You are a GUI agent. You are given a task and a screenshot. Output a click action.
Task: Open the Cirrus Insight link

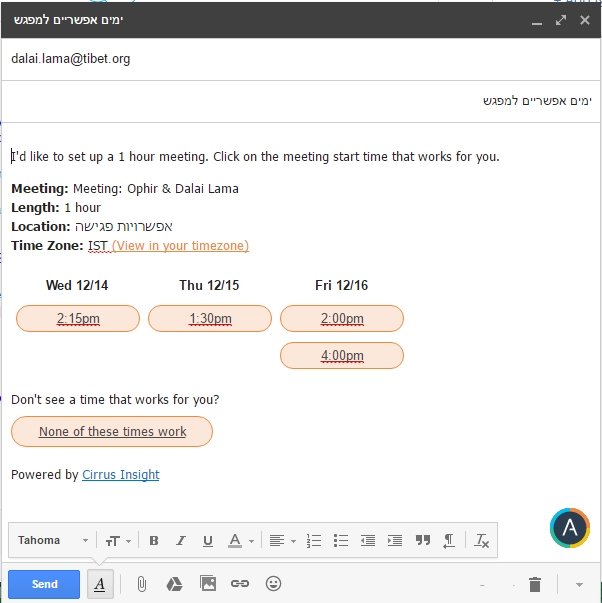click(120, 475)
